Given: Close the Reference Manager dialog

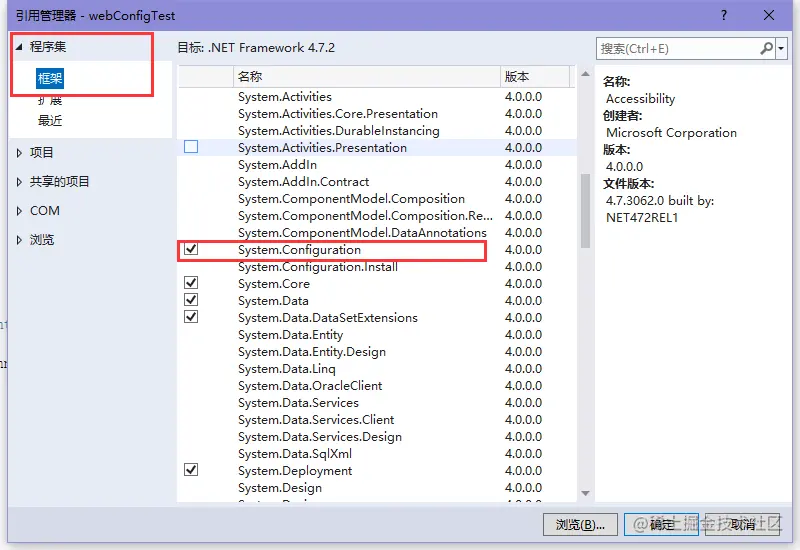Looking at the screenshot, I should (x=769, y=15).
